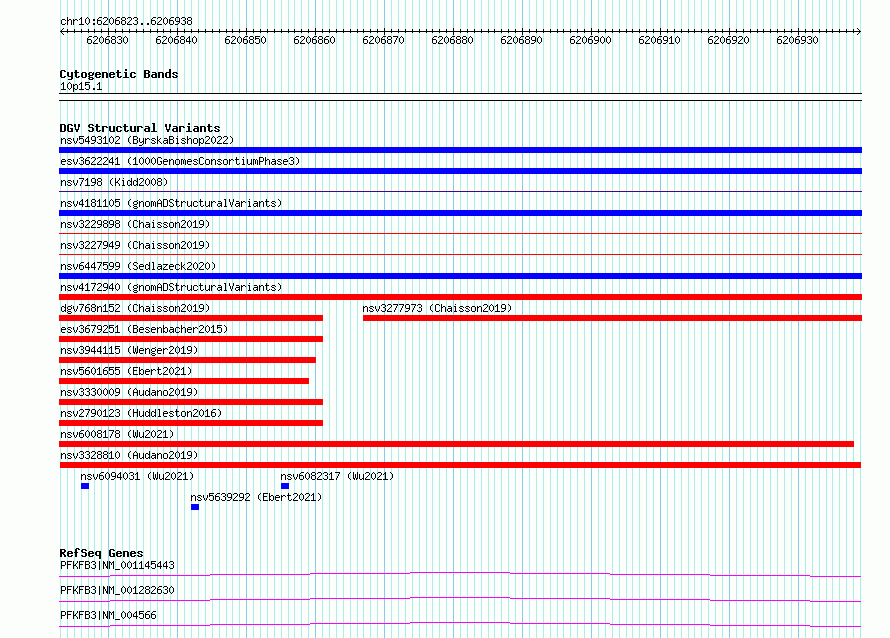This screenshot has height=638, width=890.
Task: Open nsv4172940 (gnomADStructuralVariants) label
Action: (171, 287)
